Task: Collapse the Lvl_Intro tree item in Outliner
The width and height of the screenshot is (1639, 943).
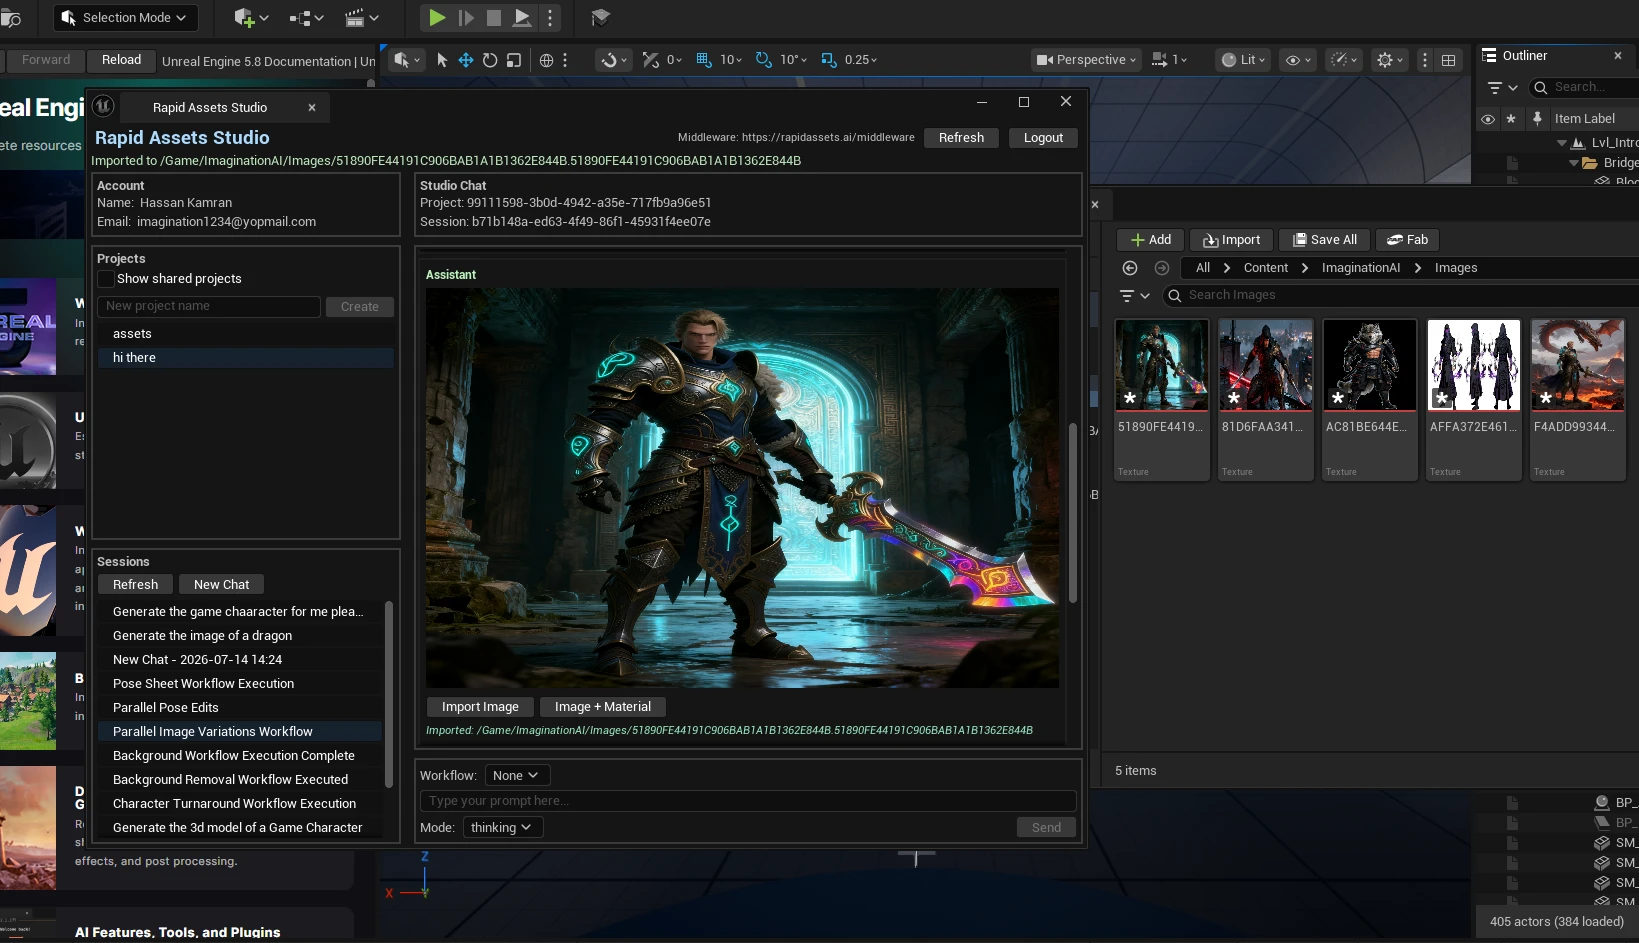Action: [1562, 143]
